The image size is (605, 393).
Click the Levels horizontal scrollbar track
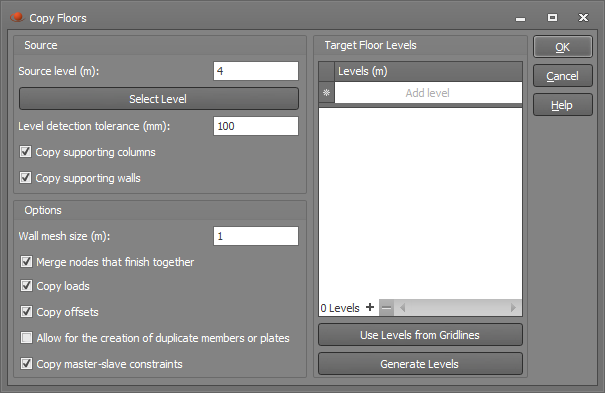pos(458,308)
